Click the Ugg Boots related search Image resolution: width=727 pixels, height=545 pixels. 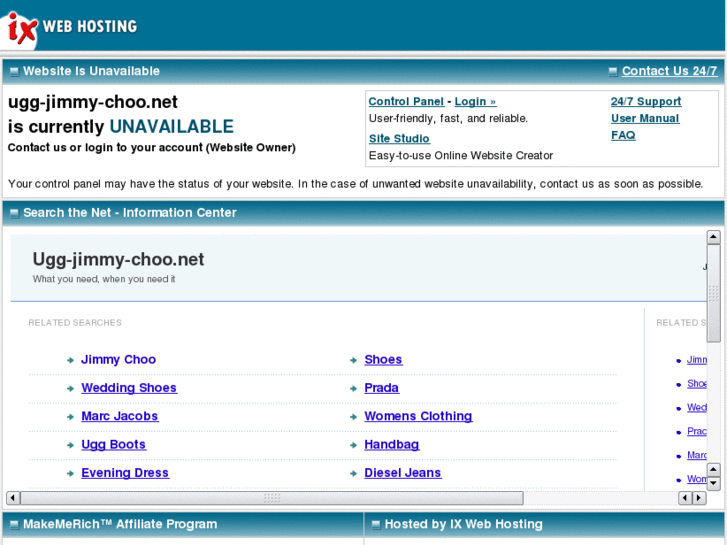click(114, 444)
